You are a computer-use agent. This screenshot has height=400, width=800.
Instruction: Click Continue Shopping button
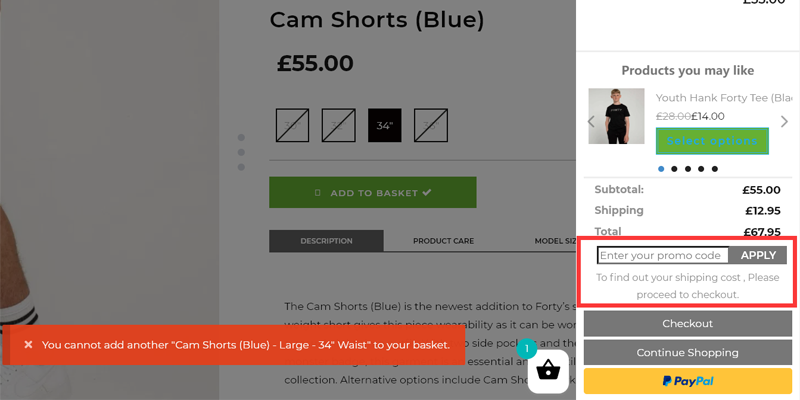coord(688,353)
